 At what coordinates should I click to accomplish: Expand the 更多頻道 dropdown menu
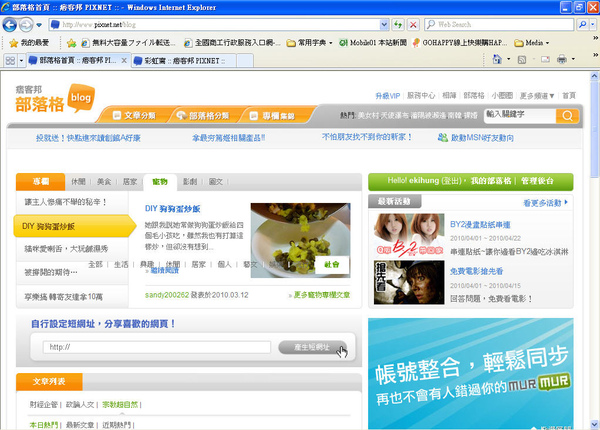(x=537, y=96)
